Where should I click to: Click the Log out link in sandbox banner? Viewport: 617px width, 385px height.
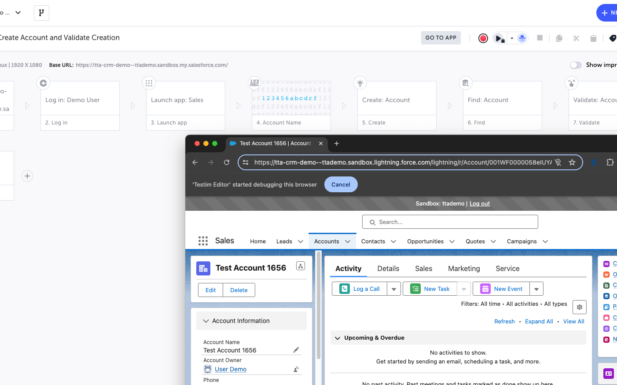480,204
